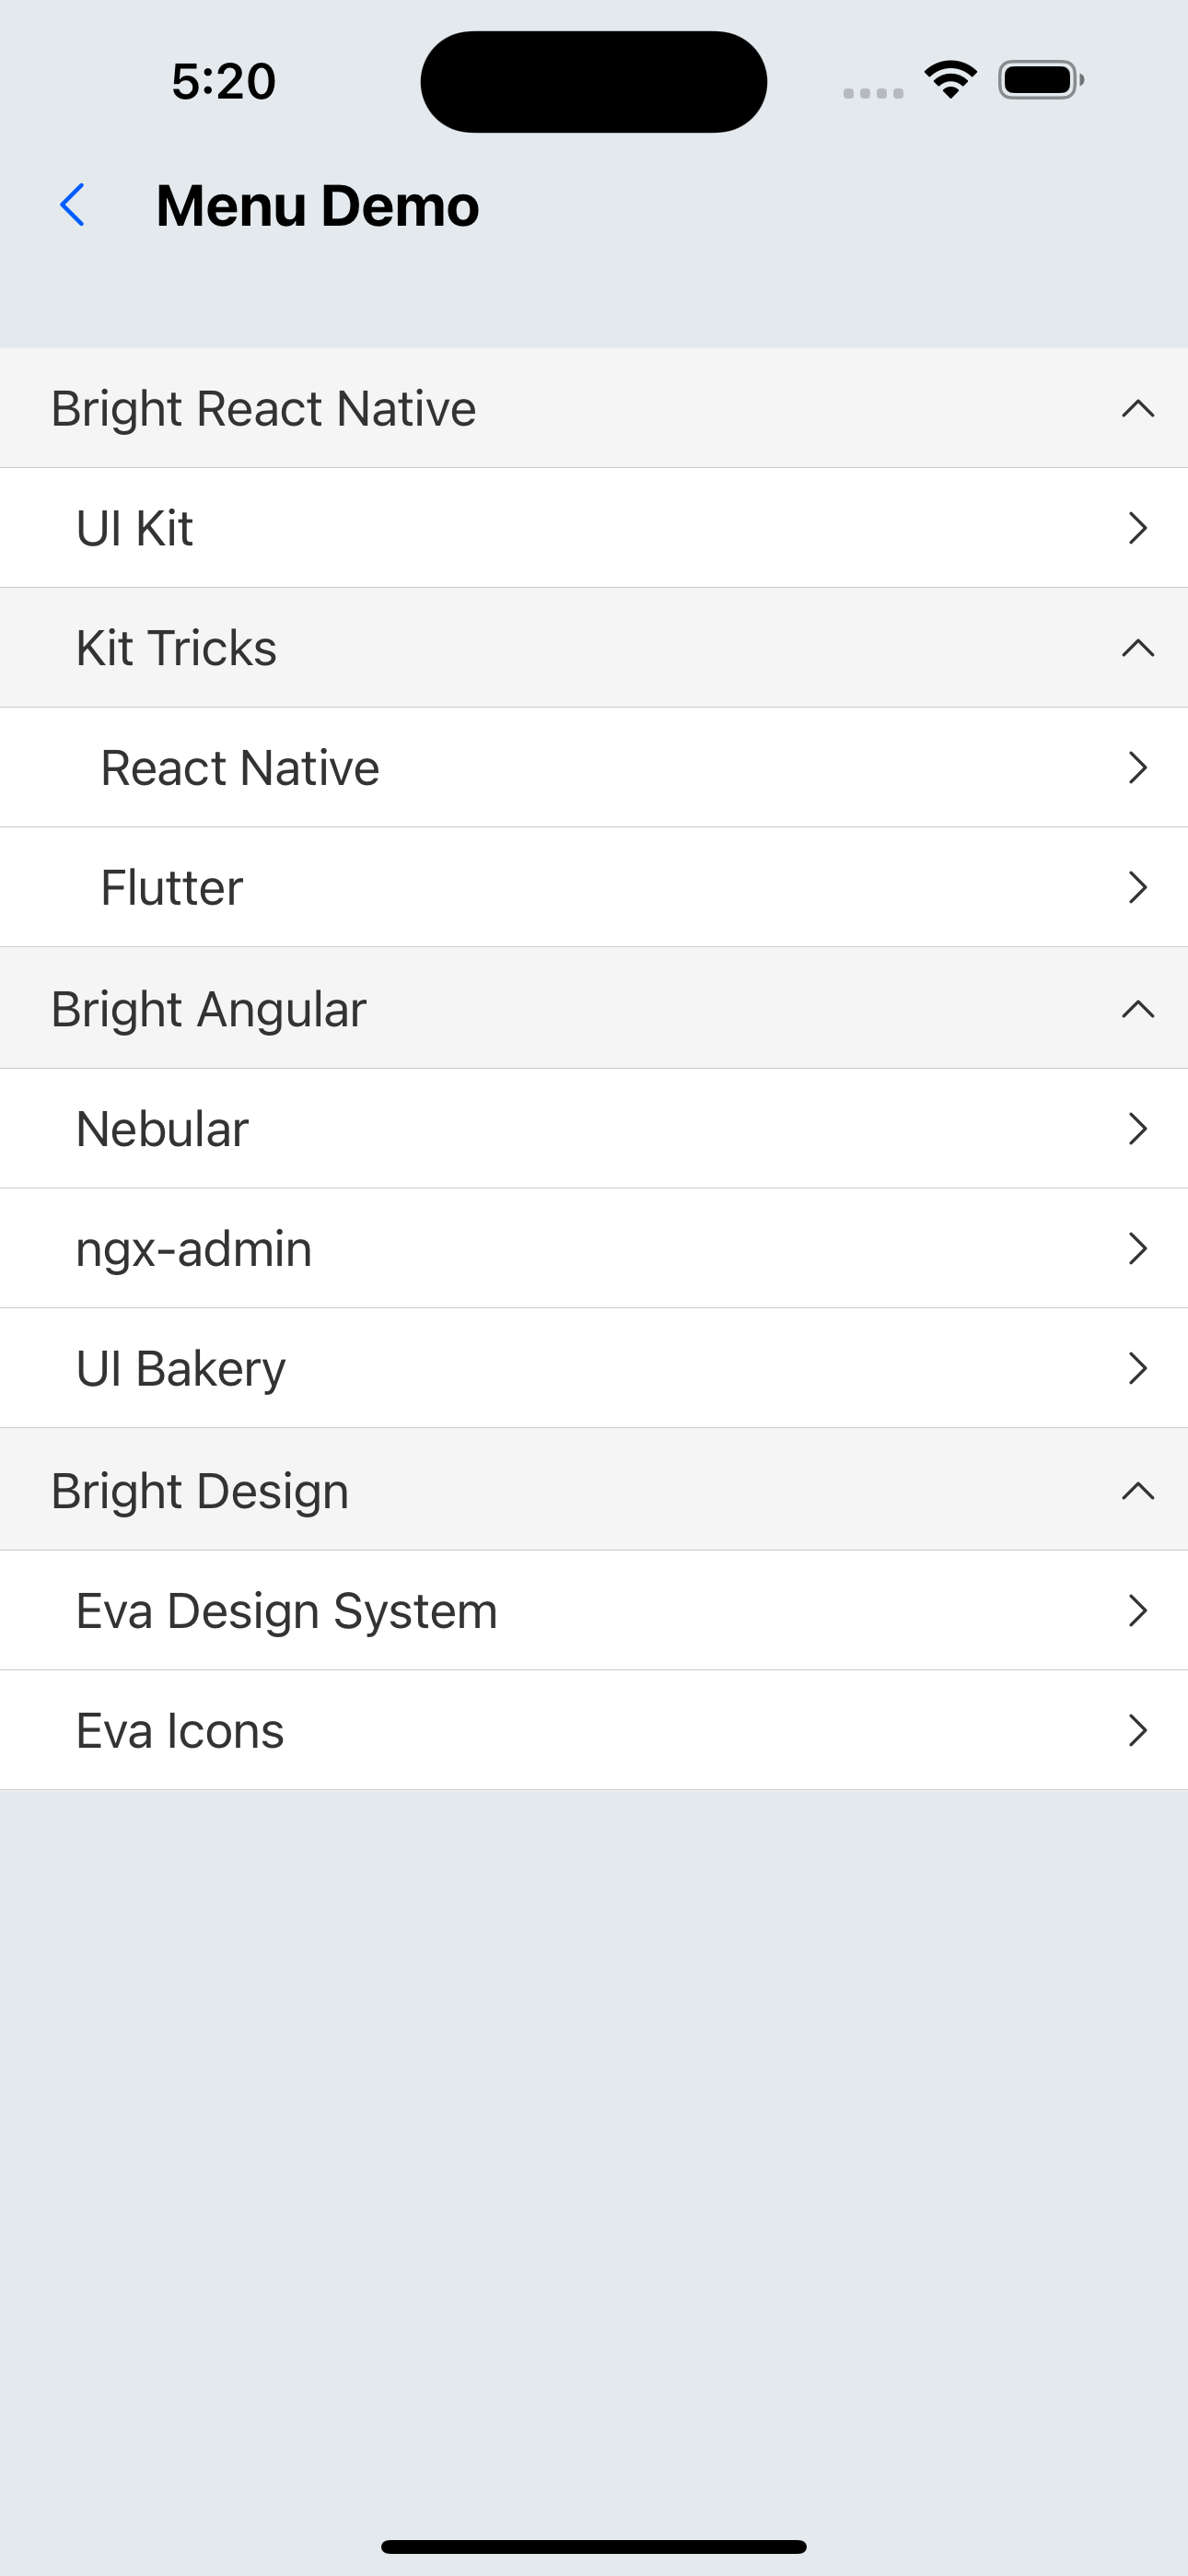Click the arrow icon beside Nebular

[x=1137, y=1129]
